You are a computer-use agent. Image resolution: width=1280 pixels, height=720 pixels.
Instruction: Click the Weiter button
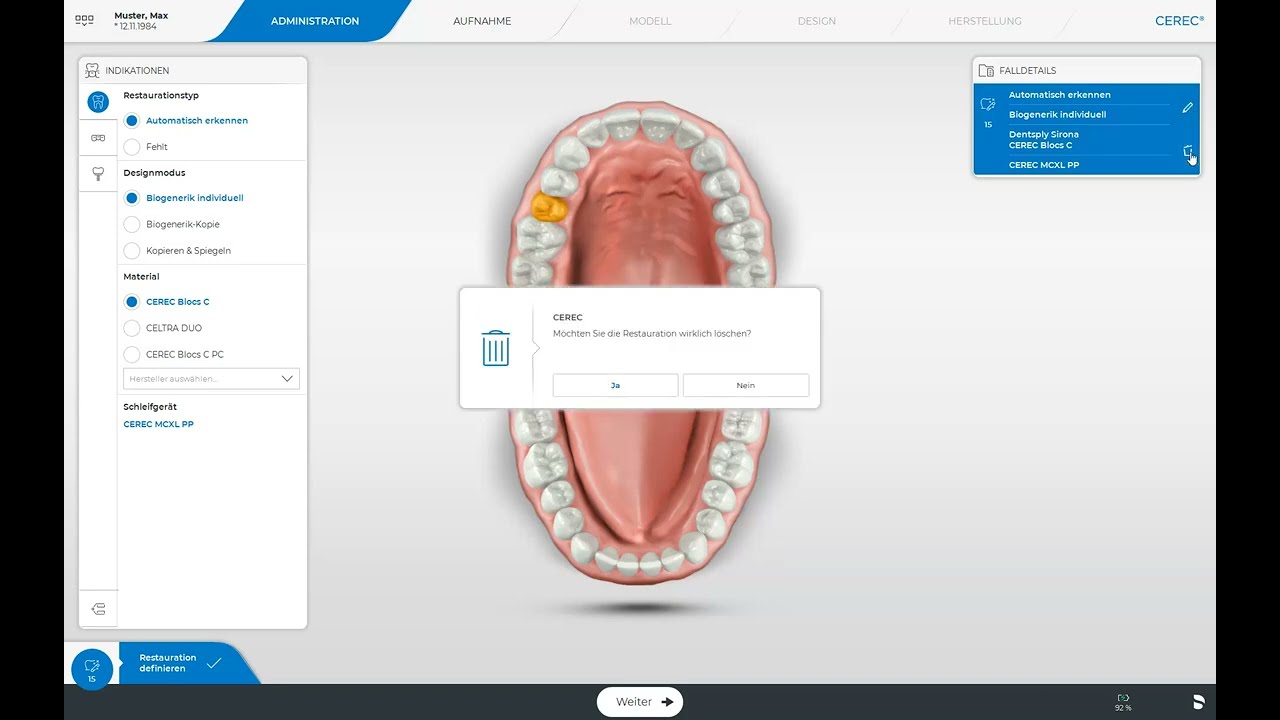[x=640, y=702]
